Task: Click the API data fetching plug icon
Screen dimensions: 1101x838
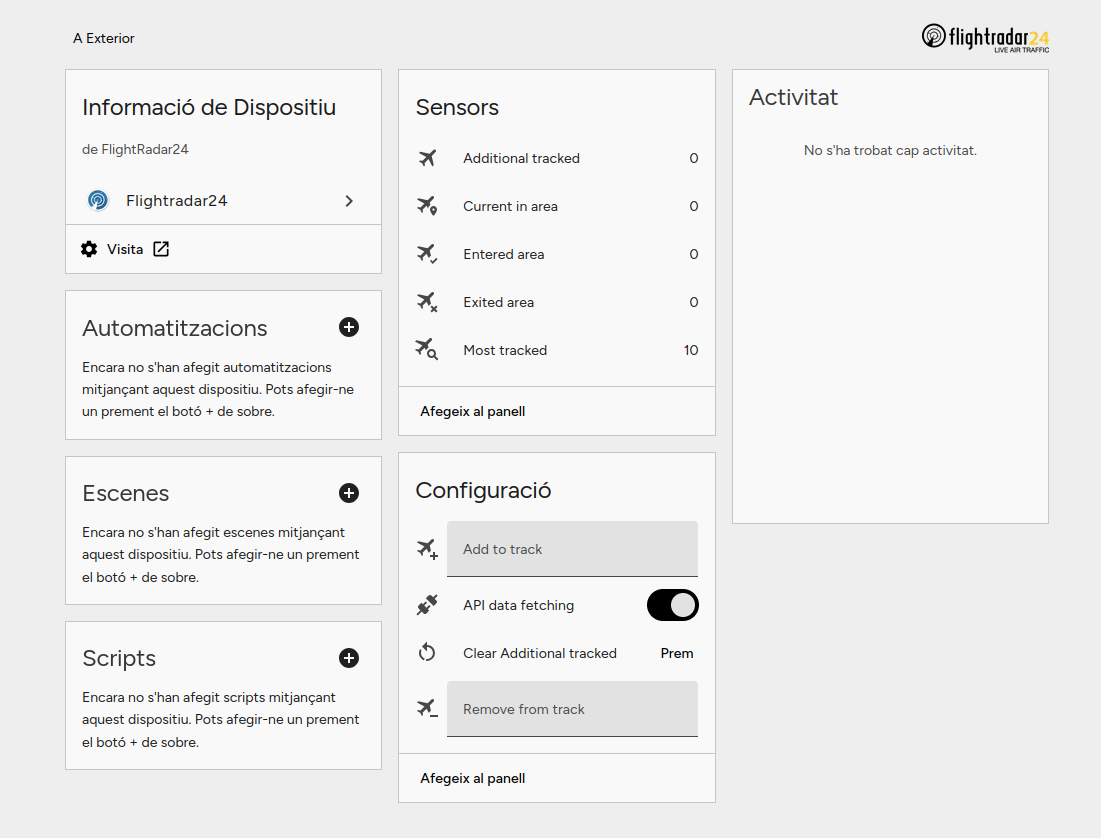Action: tap(427, 605)
